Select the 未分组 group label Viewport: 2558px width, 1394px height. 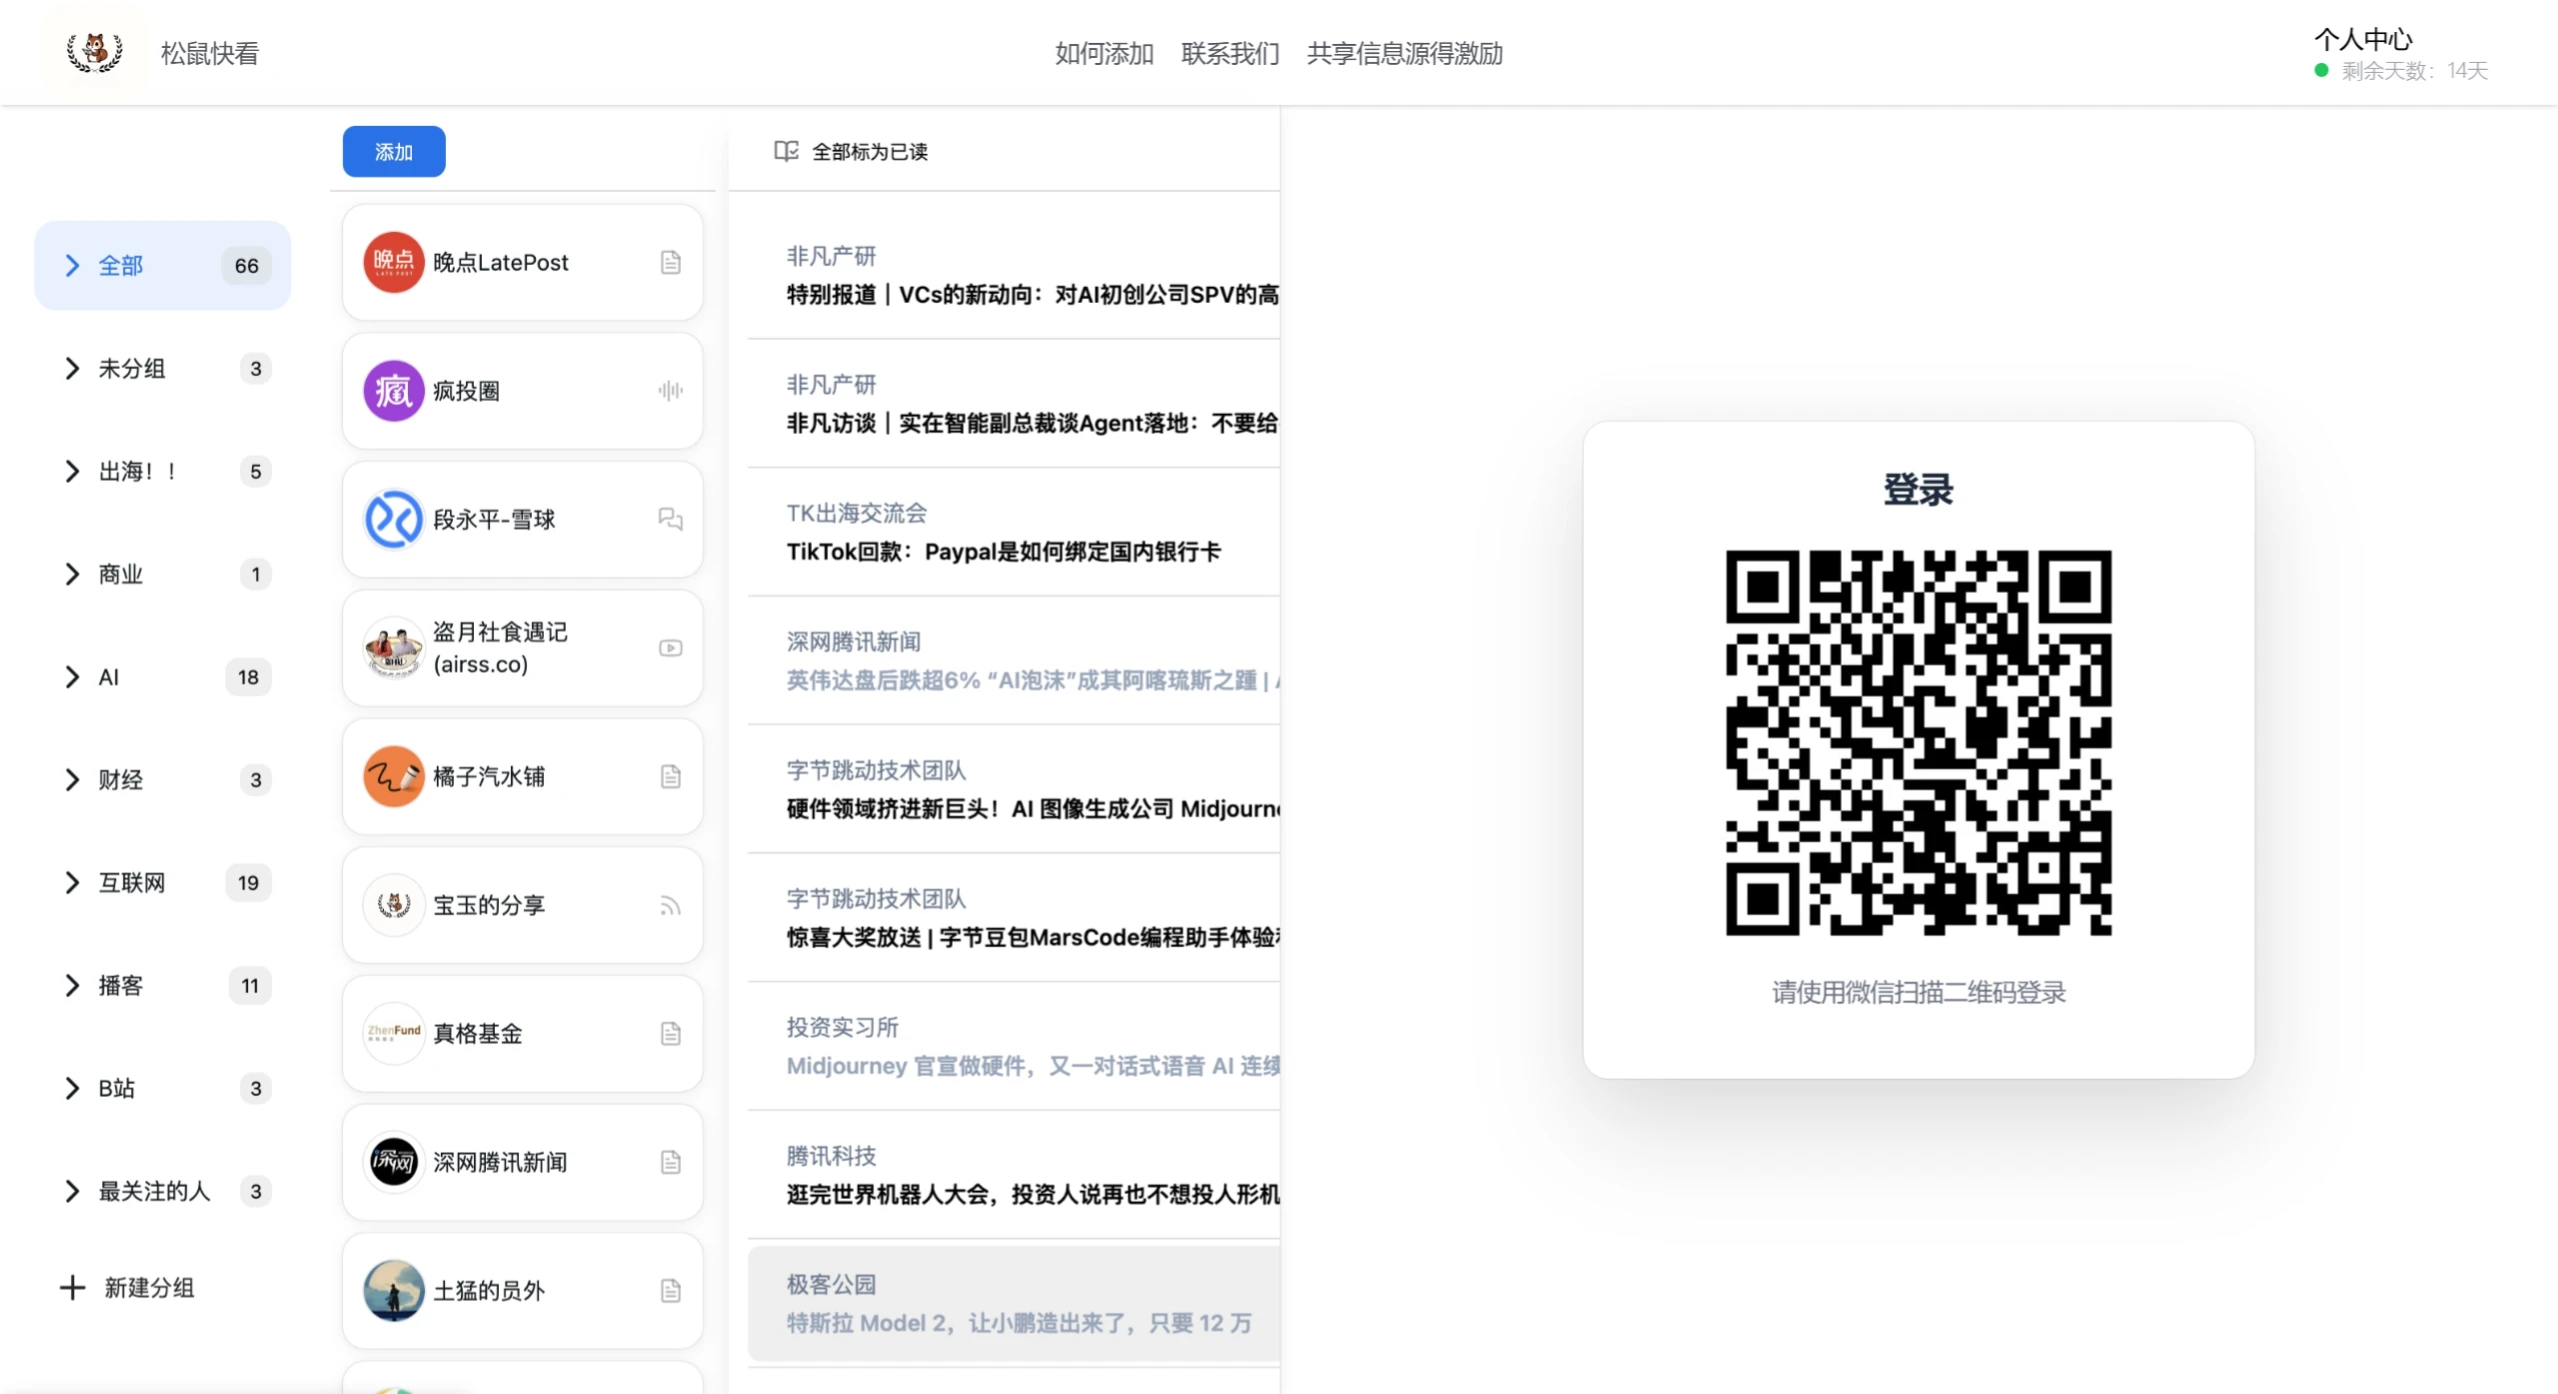tap(131, 368)
